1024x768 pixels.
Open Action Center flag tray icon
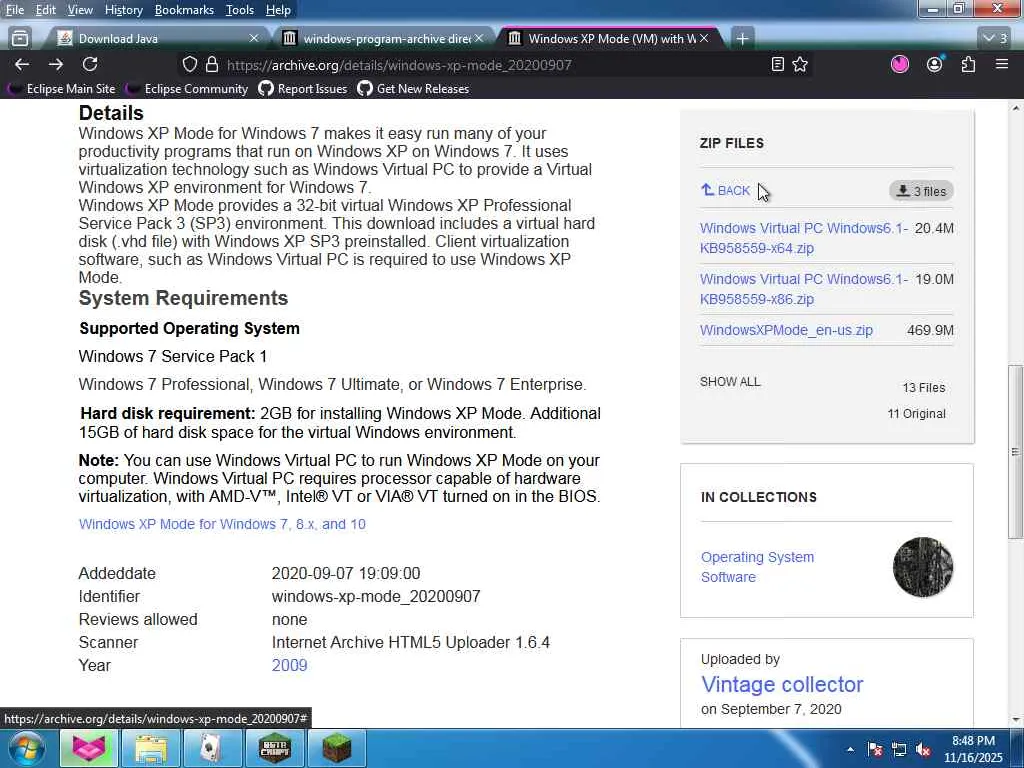pos(874,750)
